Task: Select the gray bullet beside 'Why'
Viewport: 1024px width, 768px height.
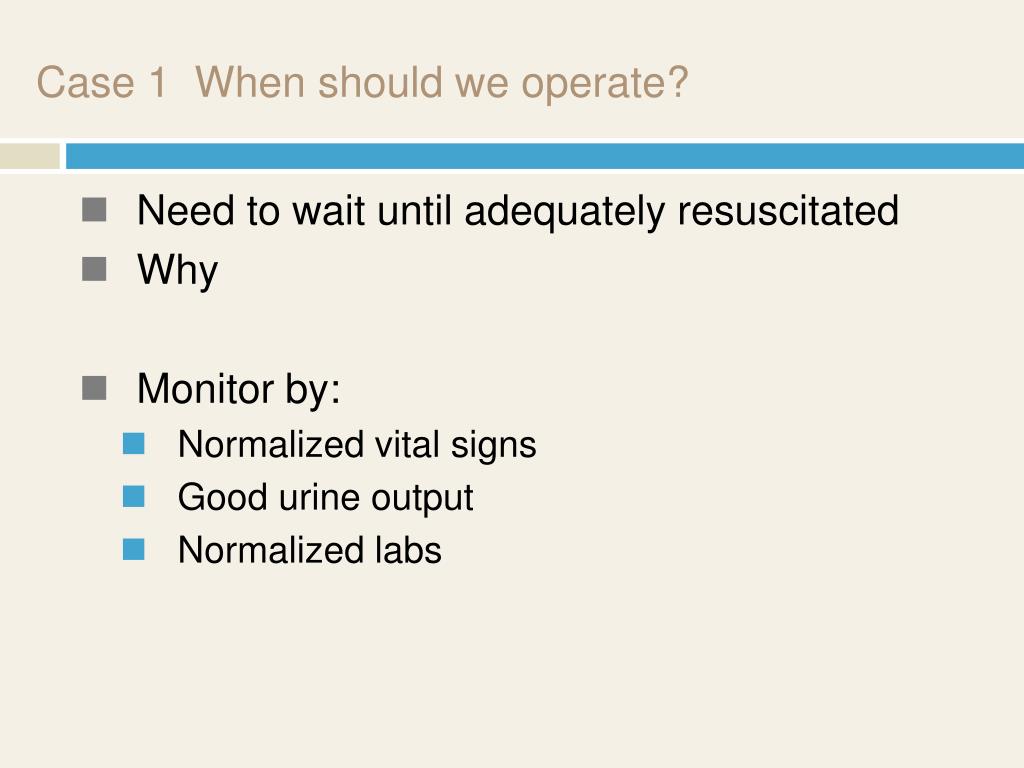Action: [94, 269]
